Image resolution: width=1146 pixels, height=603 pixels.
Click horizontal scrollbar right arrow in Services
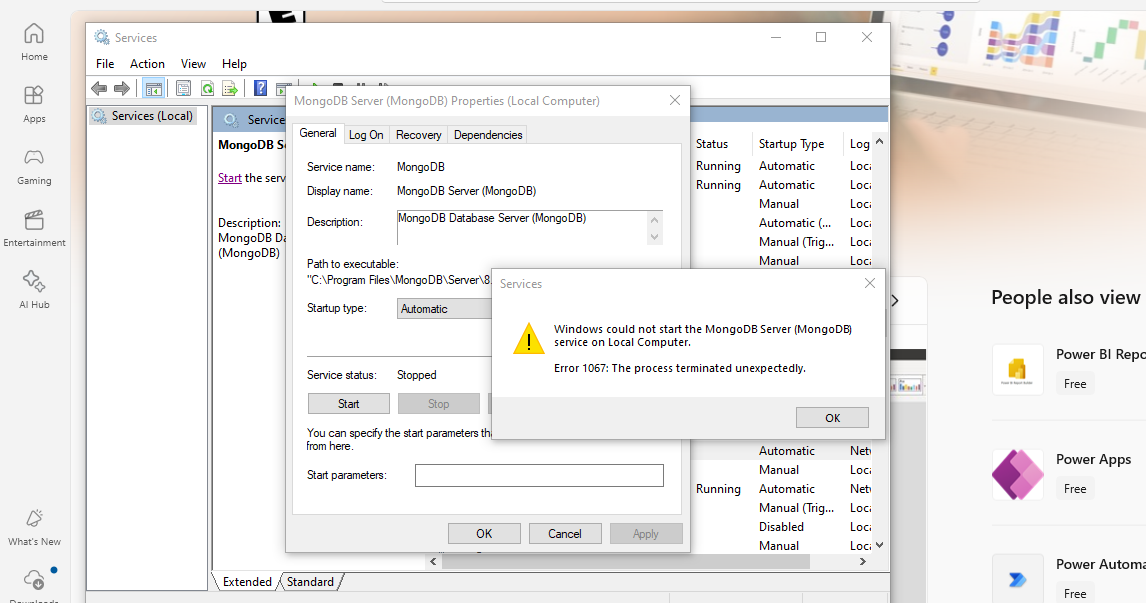tap(862, 561)
